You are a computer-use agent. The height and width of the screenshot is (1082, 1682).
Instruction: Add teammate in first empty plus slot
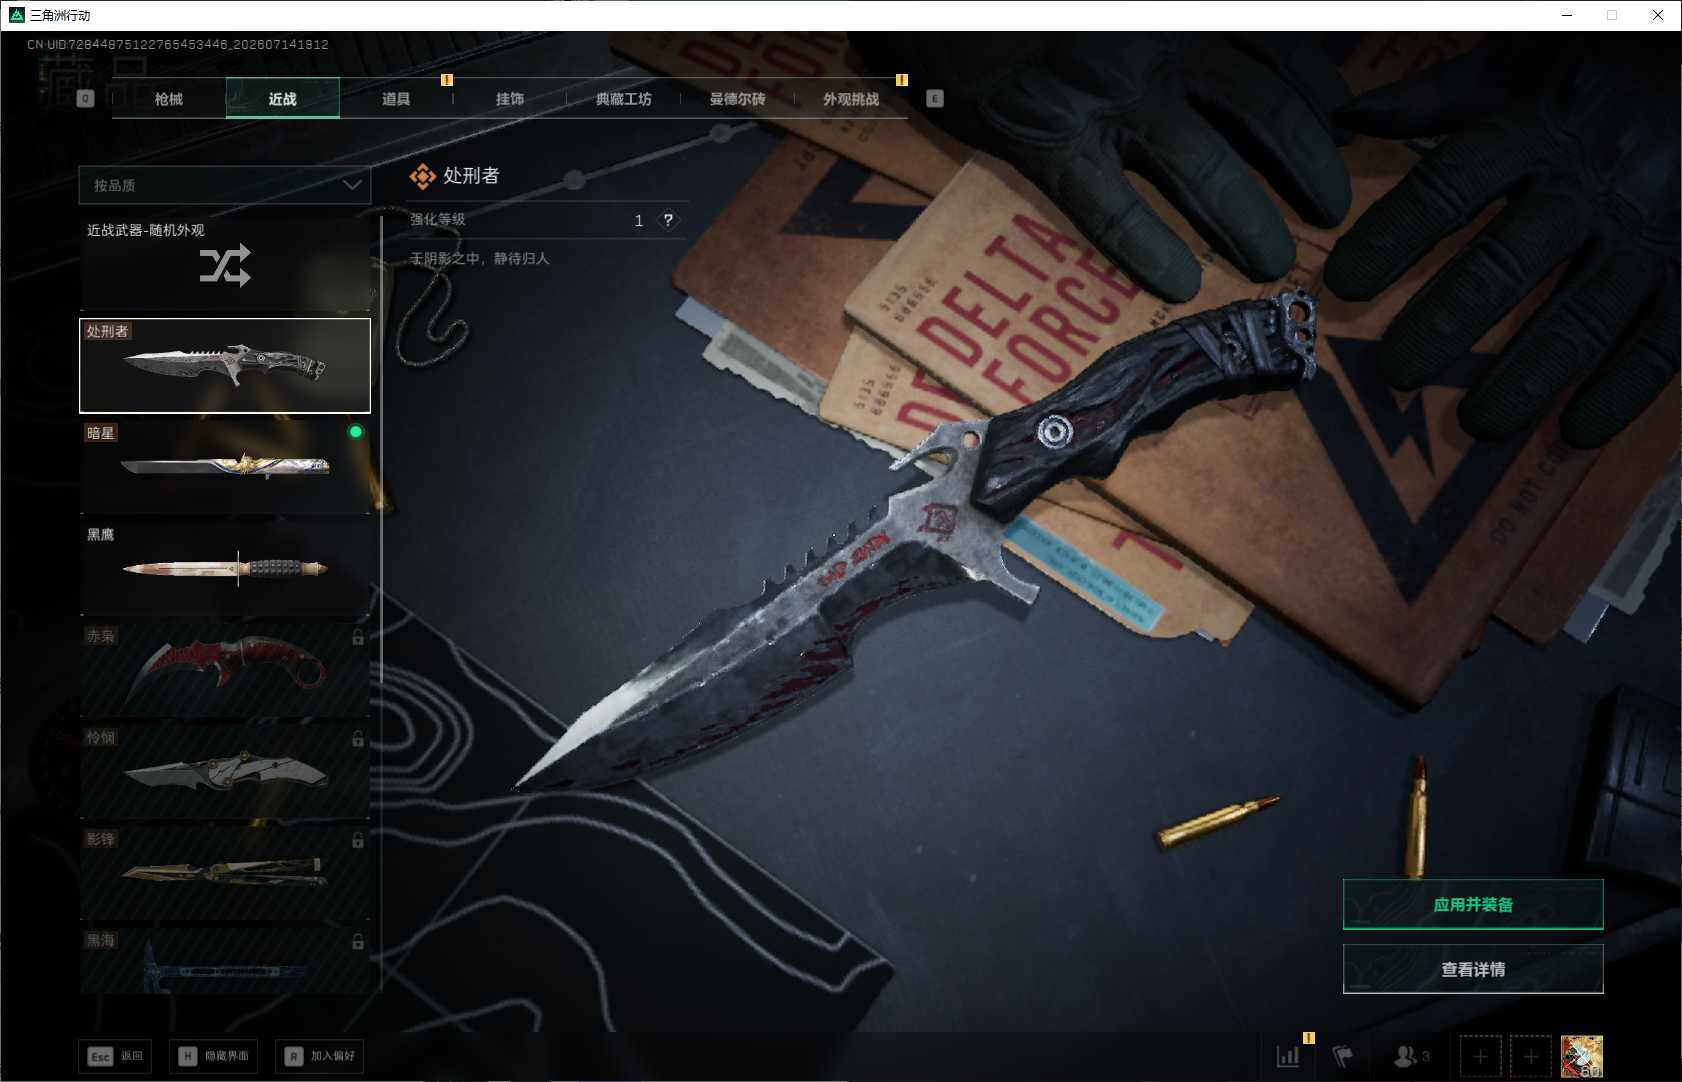[1480, 1056]
